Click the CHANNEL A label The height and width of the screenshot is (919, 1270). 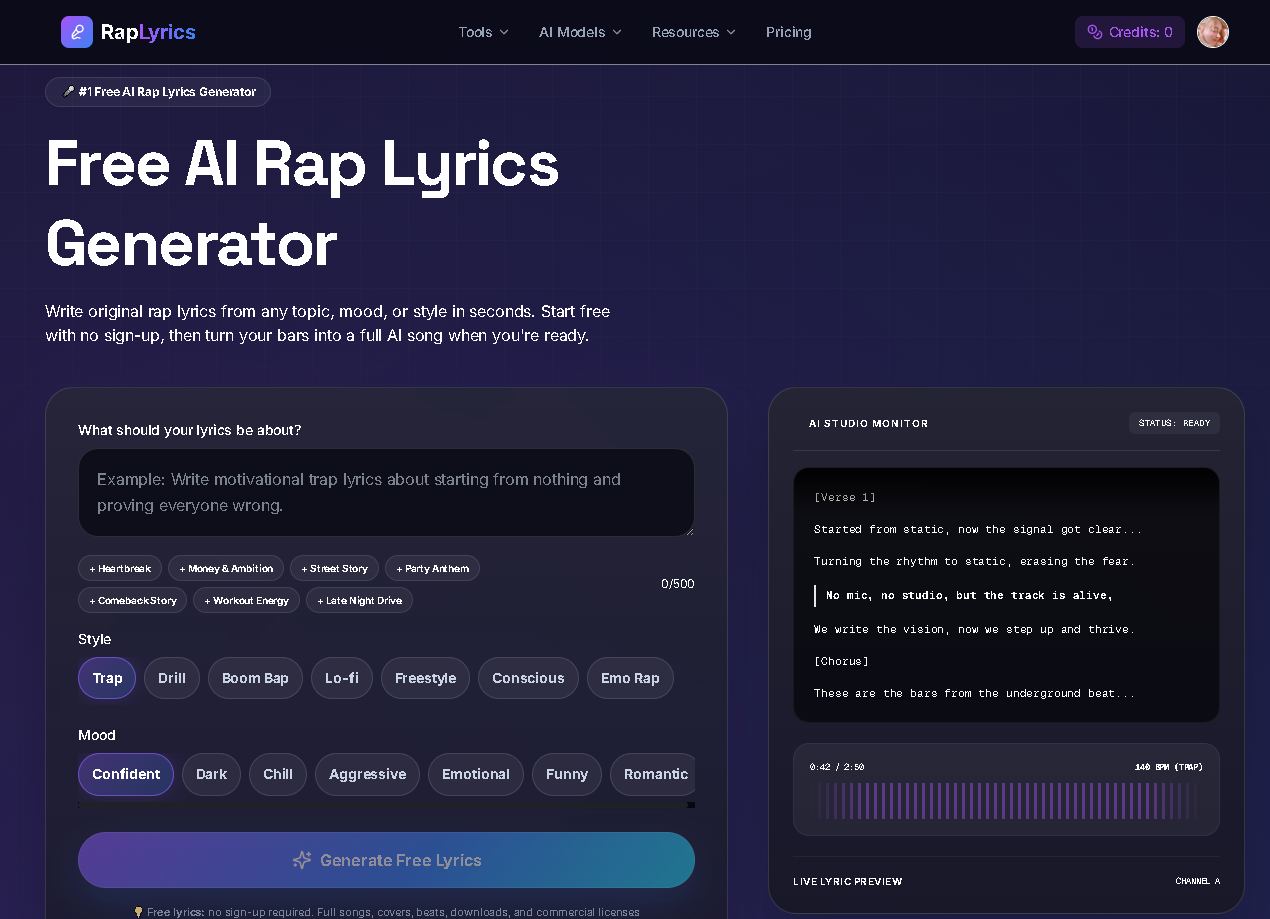[x=1198, y=881]
